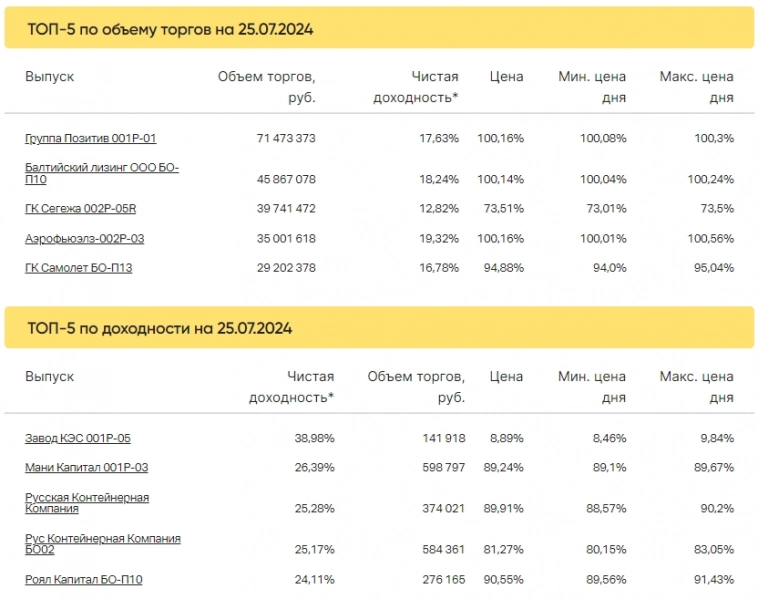Select the ГК Самолет БО-П13 link
758x599 pixels.
(x=78, y=268)
